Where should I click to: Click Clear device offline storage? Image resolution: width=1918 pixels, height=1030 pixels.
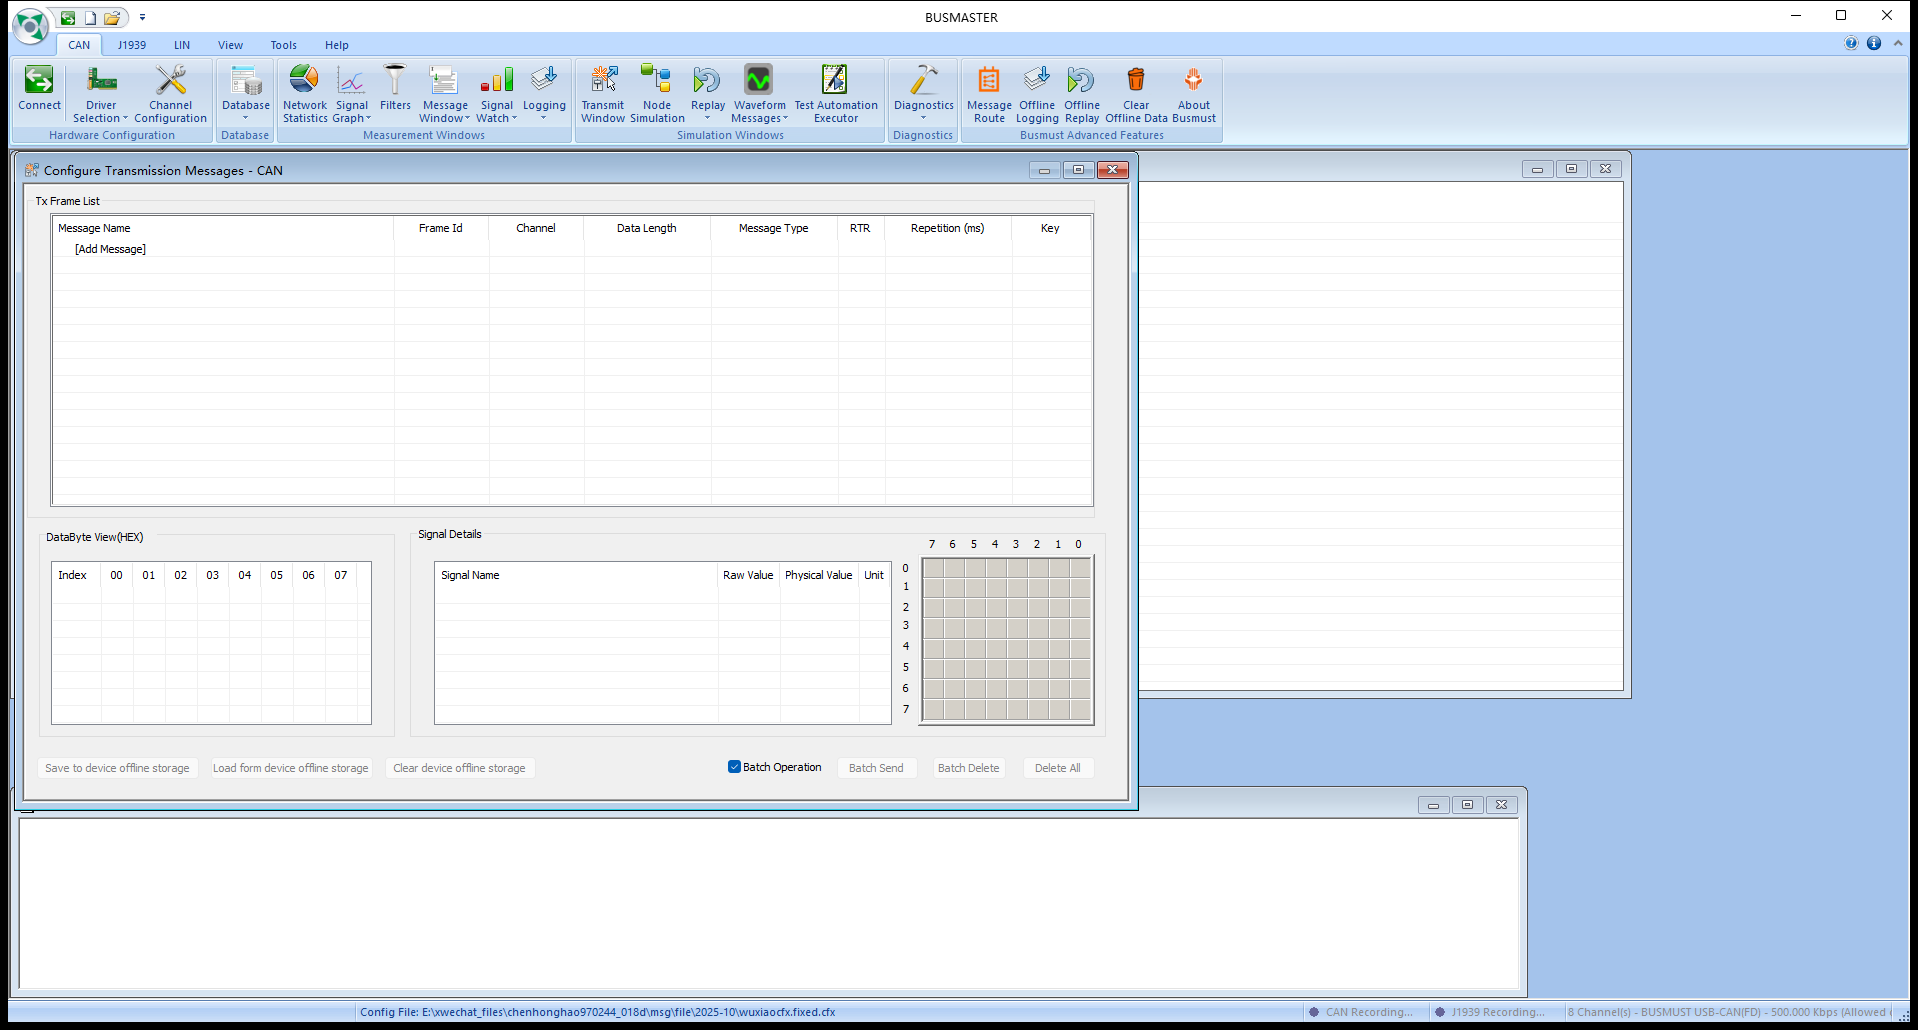pos(459,768)
